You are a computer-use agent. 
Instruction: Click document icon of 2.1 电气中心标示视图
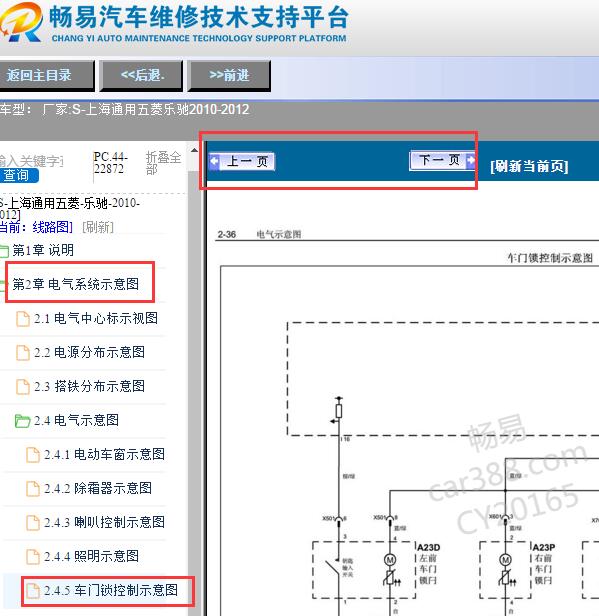tap(23, 319)
